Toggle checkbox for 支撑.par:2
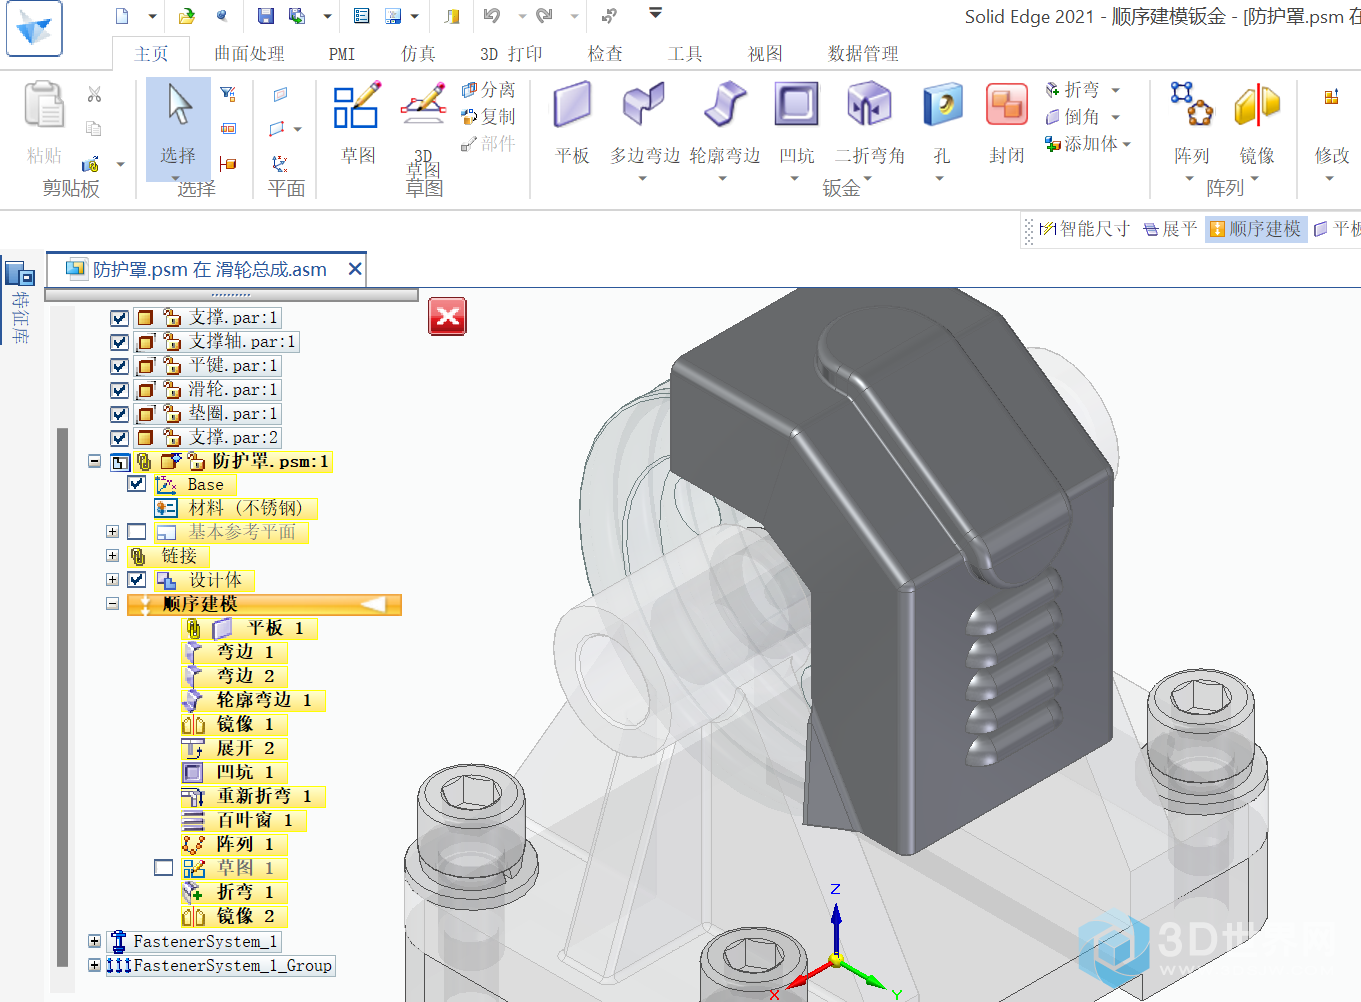 click(x=119, y=438)
